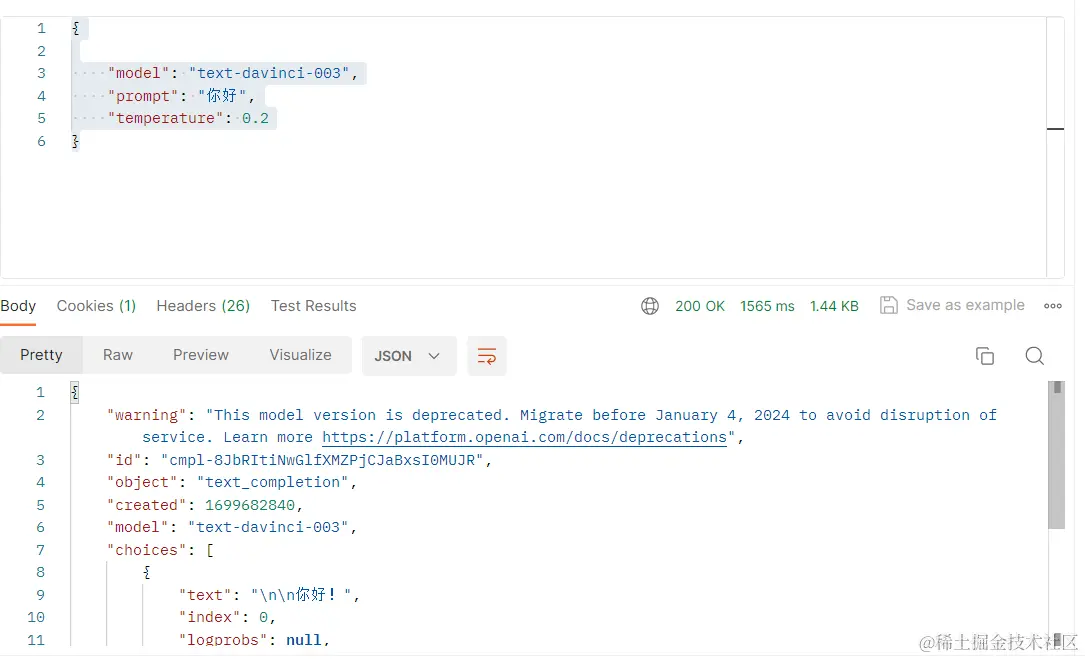The width and height of the screenshot is (1085, 659).
Task: Click the 1565 ms response time
Action: pyautogui.click(x=767, y=306)
